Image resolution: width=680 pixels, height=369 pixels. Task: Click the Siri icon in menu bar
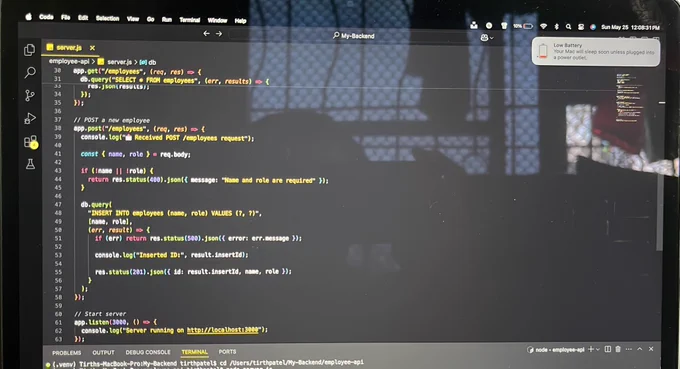(593, 27)
